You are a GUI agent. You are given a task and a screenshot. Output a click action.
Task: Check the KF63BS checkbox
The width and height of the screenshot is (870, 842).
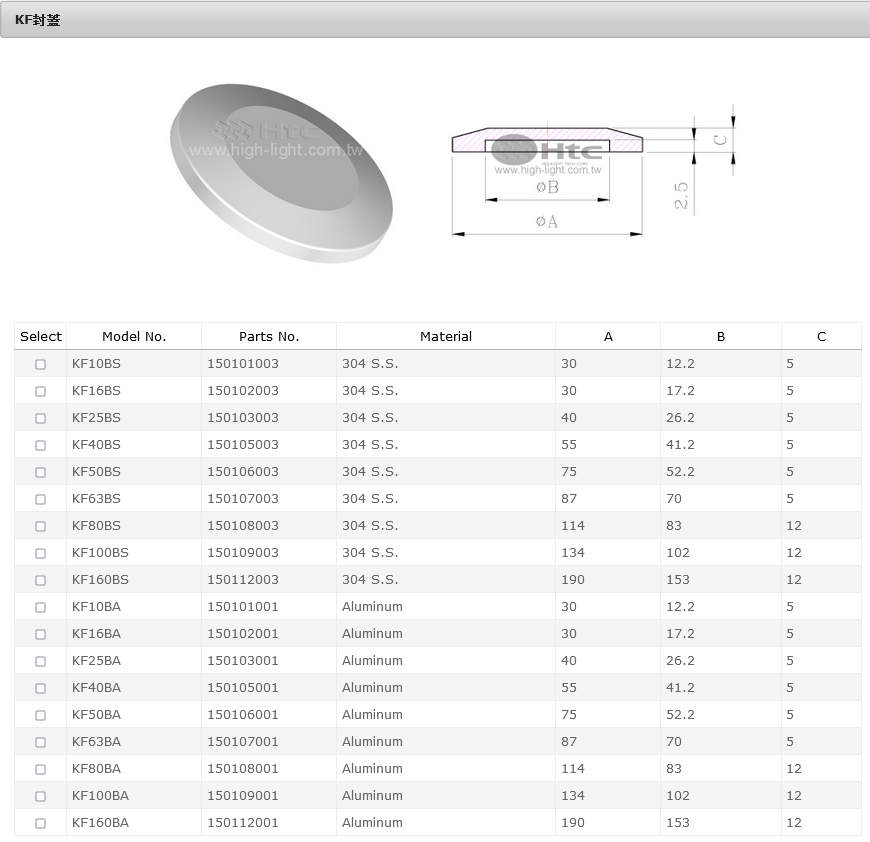click(x=40, y=499)
